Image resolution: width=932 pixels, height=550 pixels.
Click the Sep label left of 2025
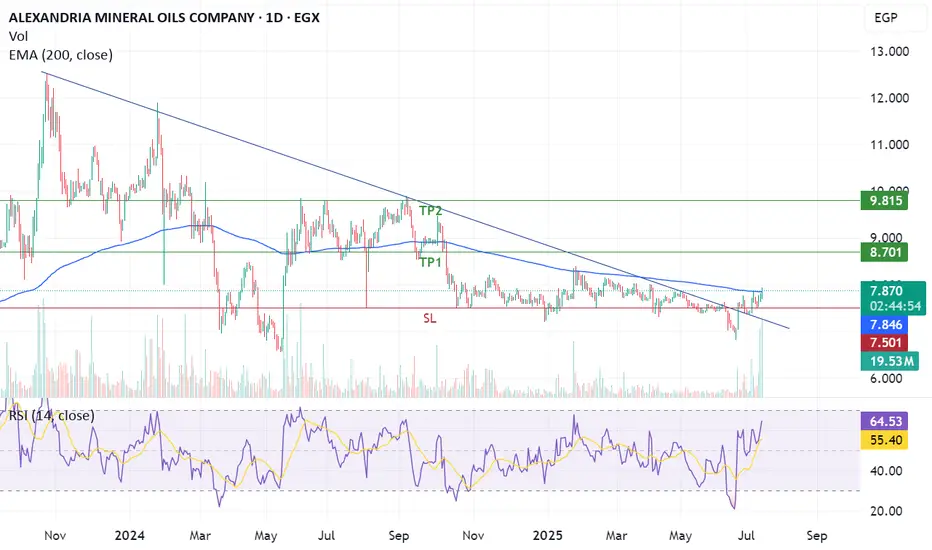tap(399, 535)
